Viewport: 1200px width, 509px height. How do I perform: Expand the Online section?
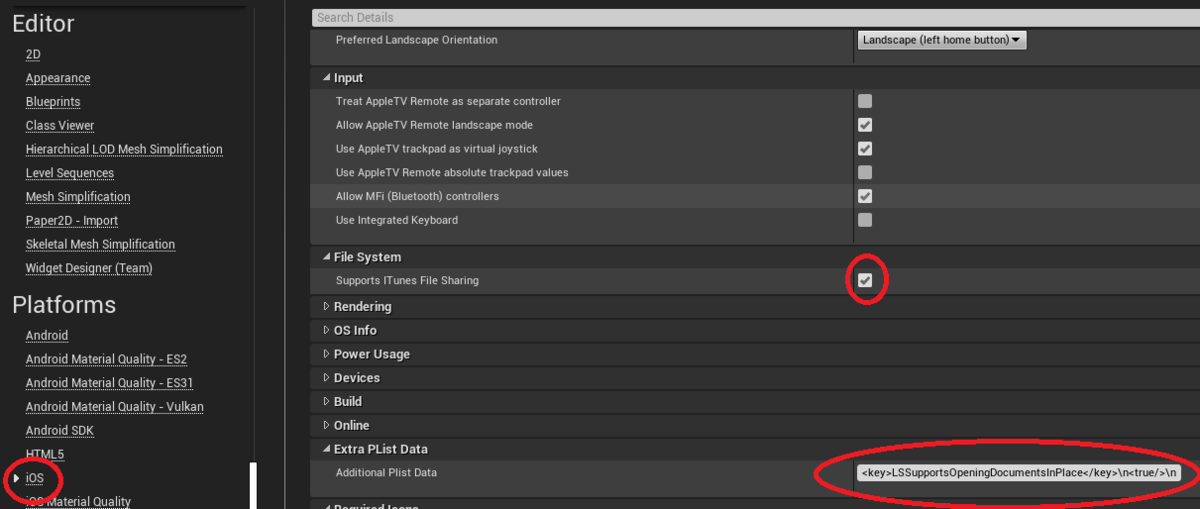tap(326, 425)
